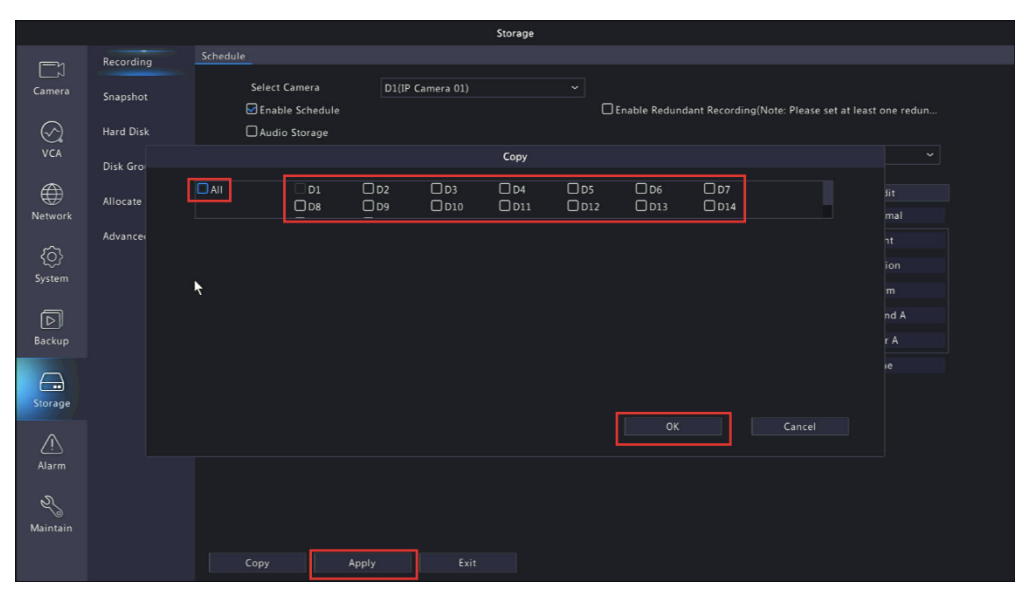Toggle the Audio Storage checkbox
This screenshot has height=594, width=1032.
[x=252, y=131]
